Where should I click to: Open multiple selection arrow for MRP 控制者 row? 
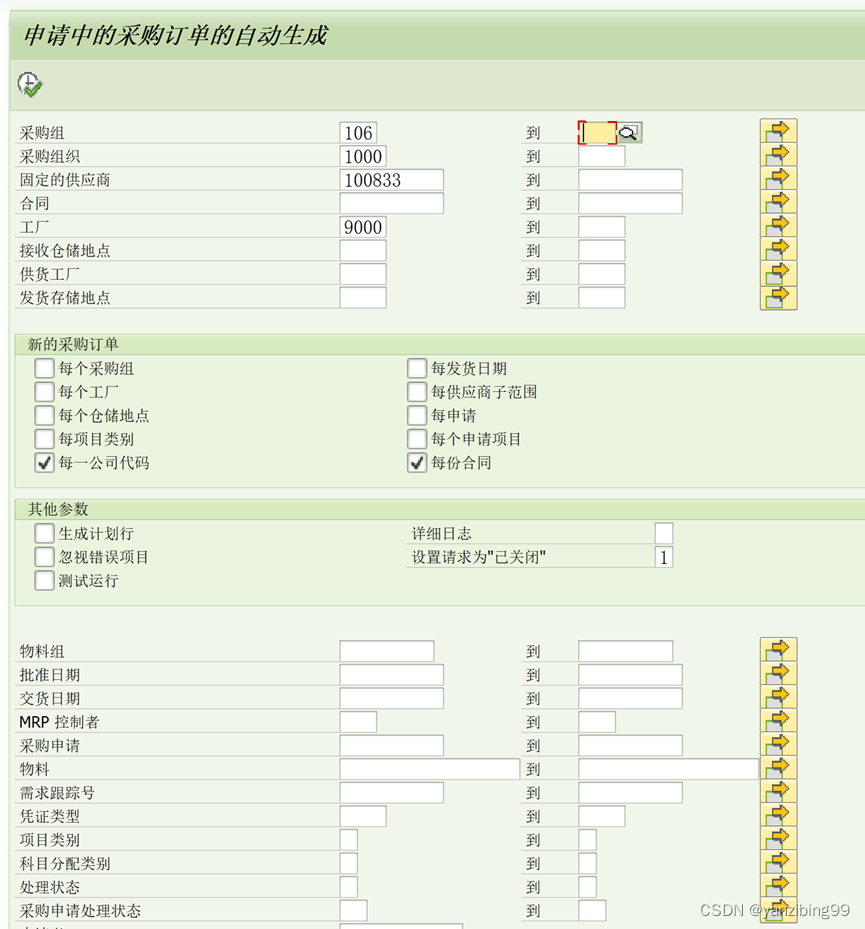[778, 721]
